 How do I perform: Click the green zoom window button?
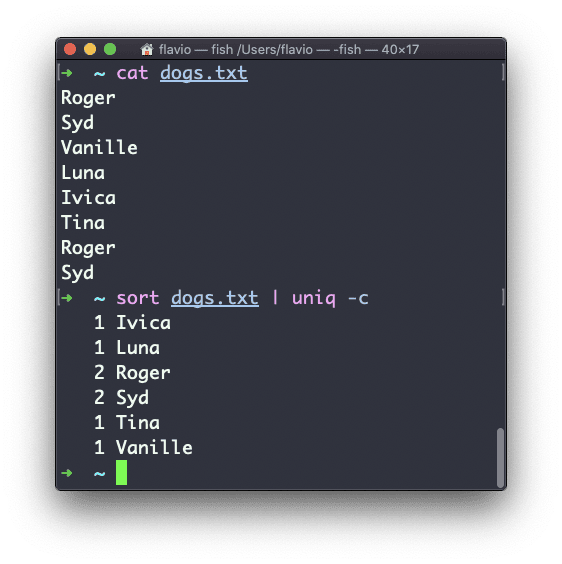[110, 49]
